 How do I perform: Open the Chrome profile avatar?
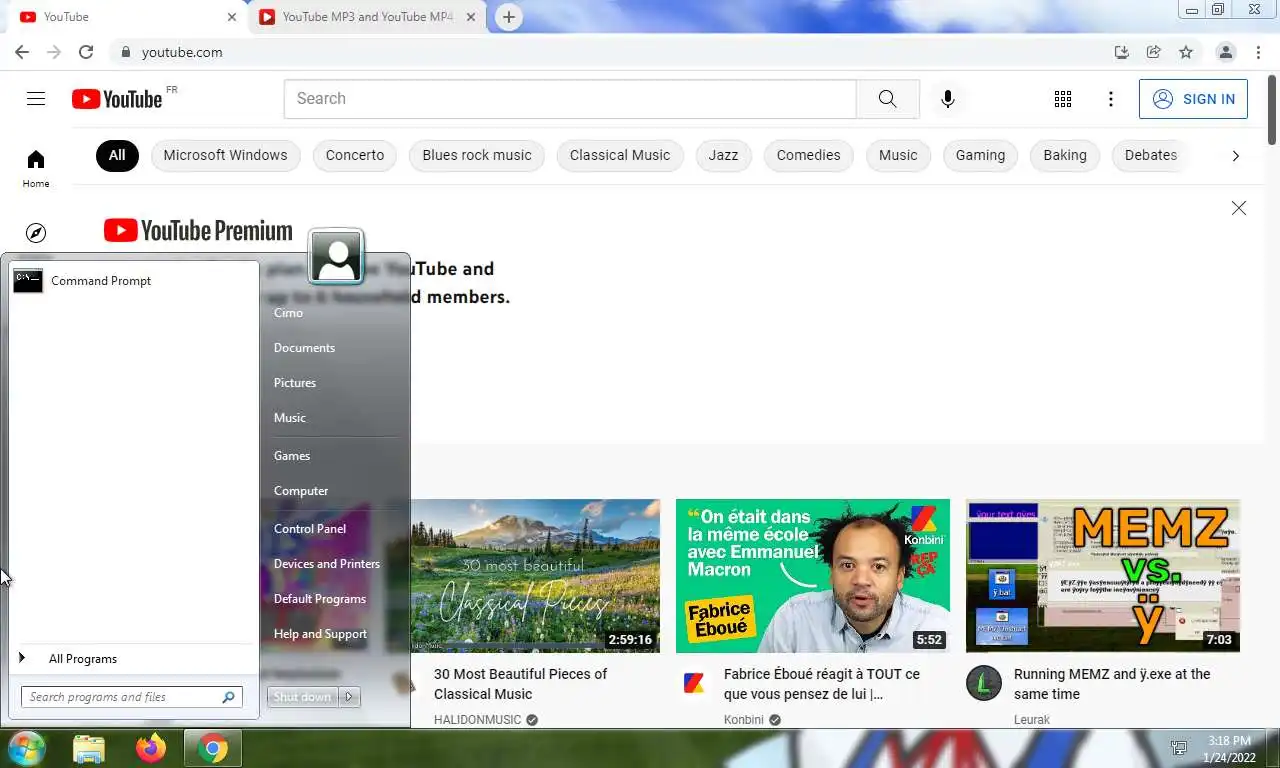tap(1226, 52)
